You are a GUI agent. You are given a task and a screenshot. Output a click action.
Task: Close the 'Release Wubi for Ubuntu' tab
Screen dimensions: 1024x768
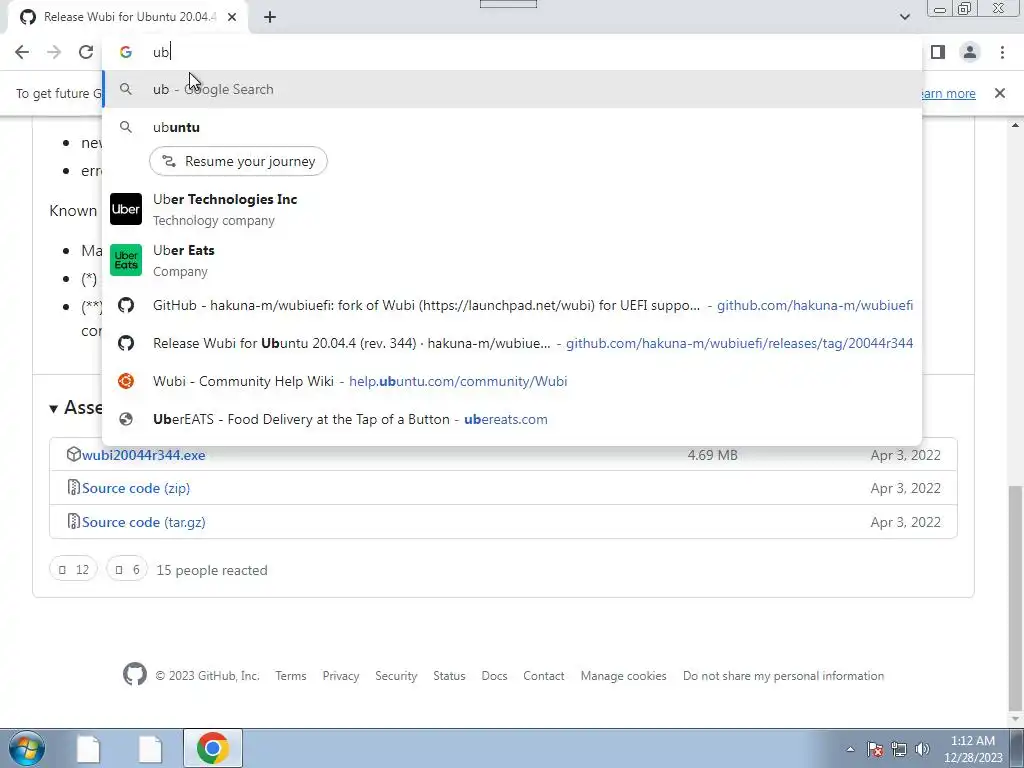(232, 18)
